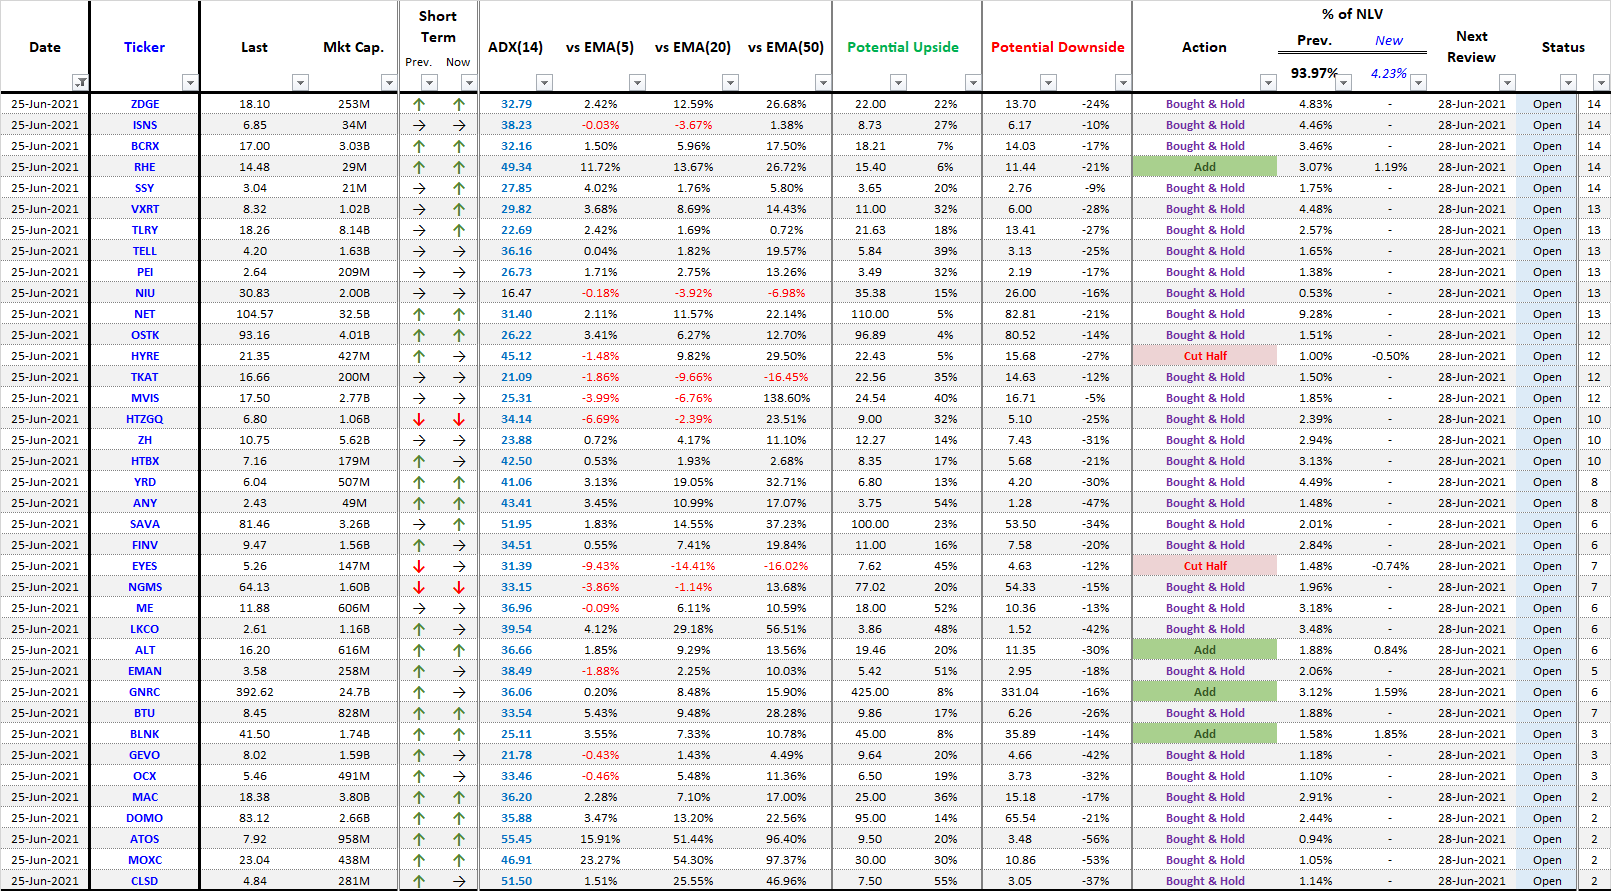The image size is (1611, 891).
Task: Click the Ticker column header
Action: coord(145,47)
